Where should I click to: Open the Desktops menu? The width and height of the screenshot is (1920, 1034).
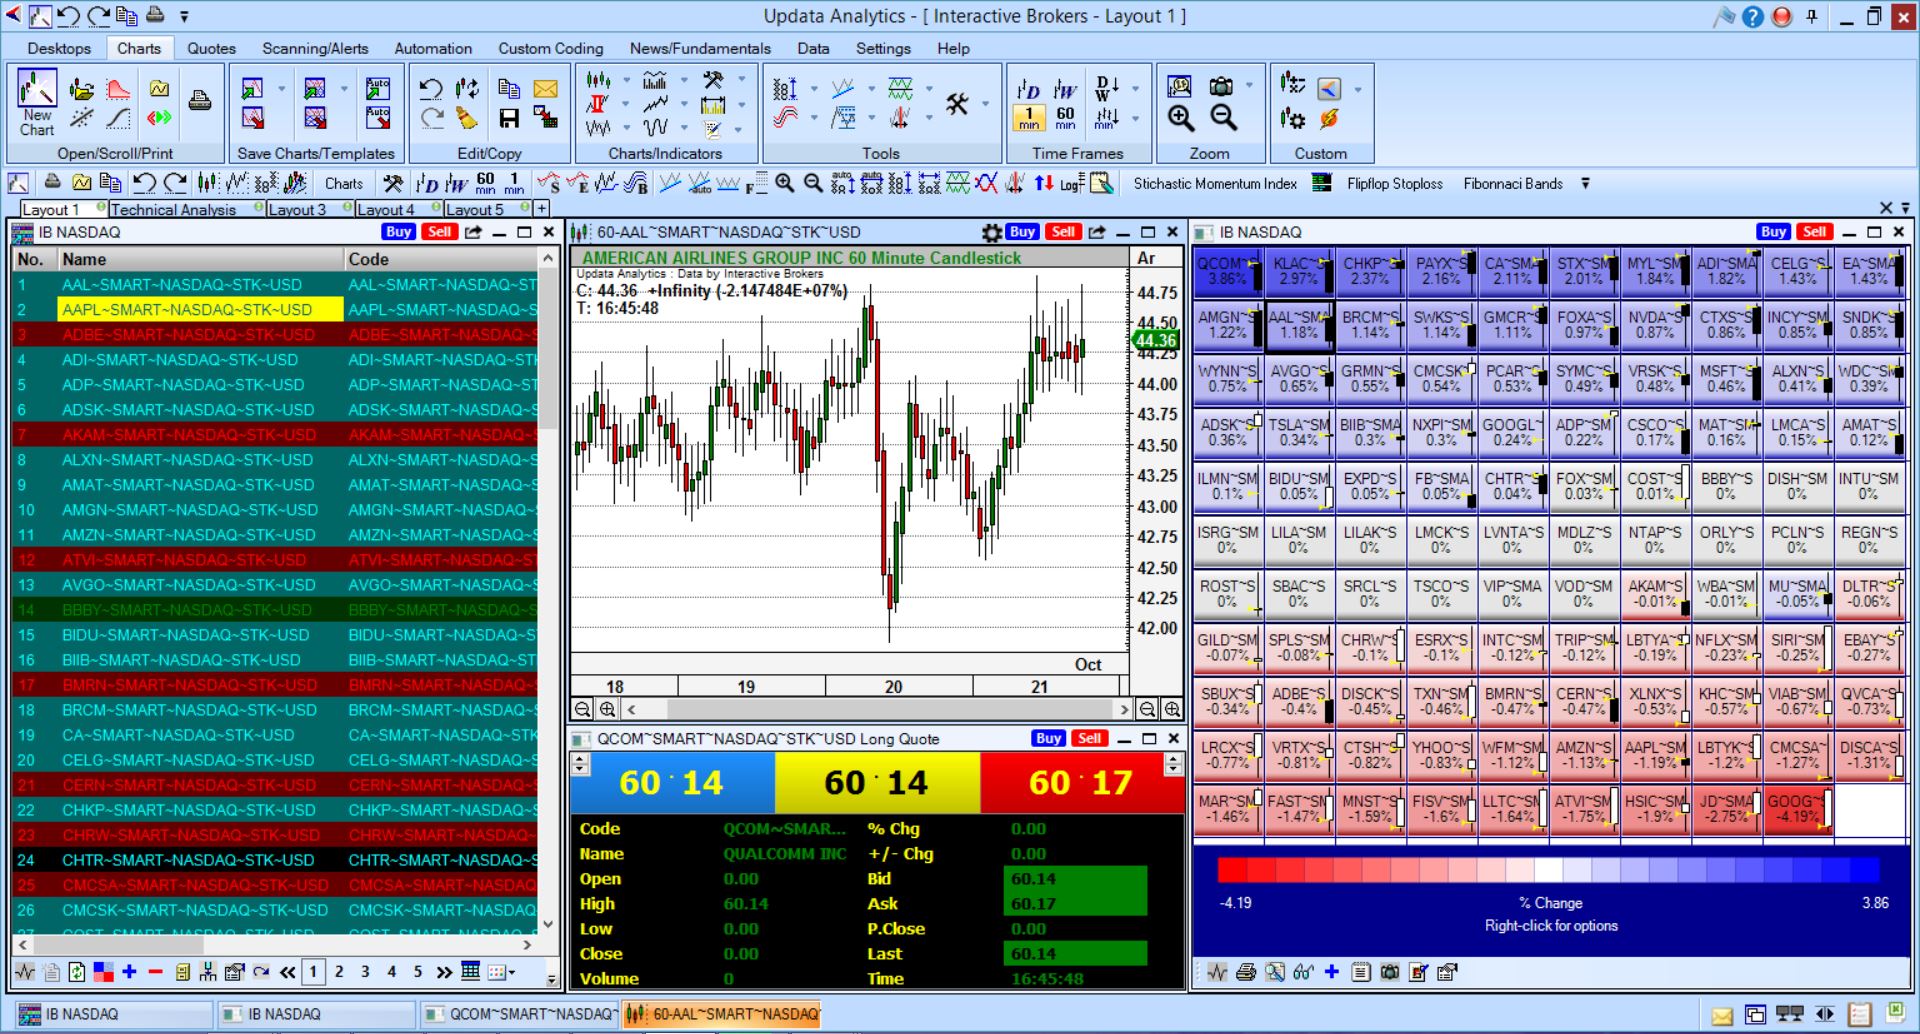[x=59, y=48]
